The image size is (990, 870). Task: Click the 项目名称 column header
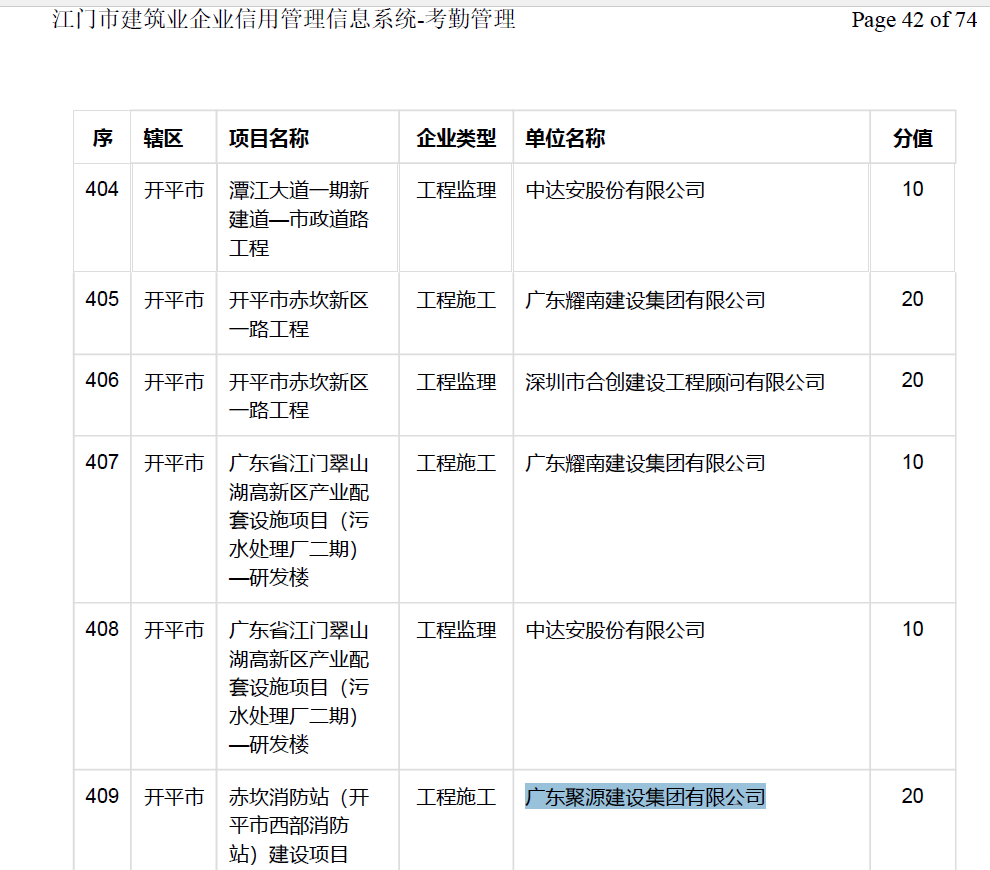[268, 138]
